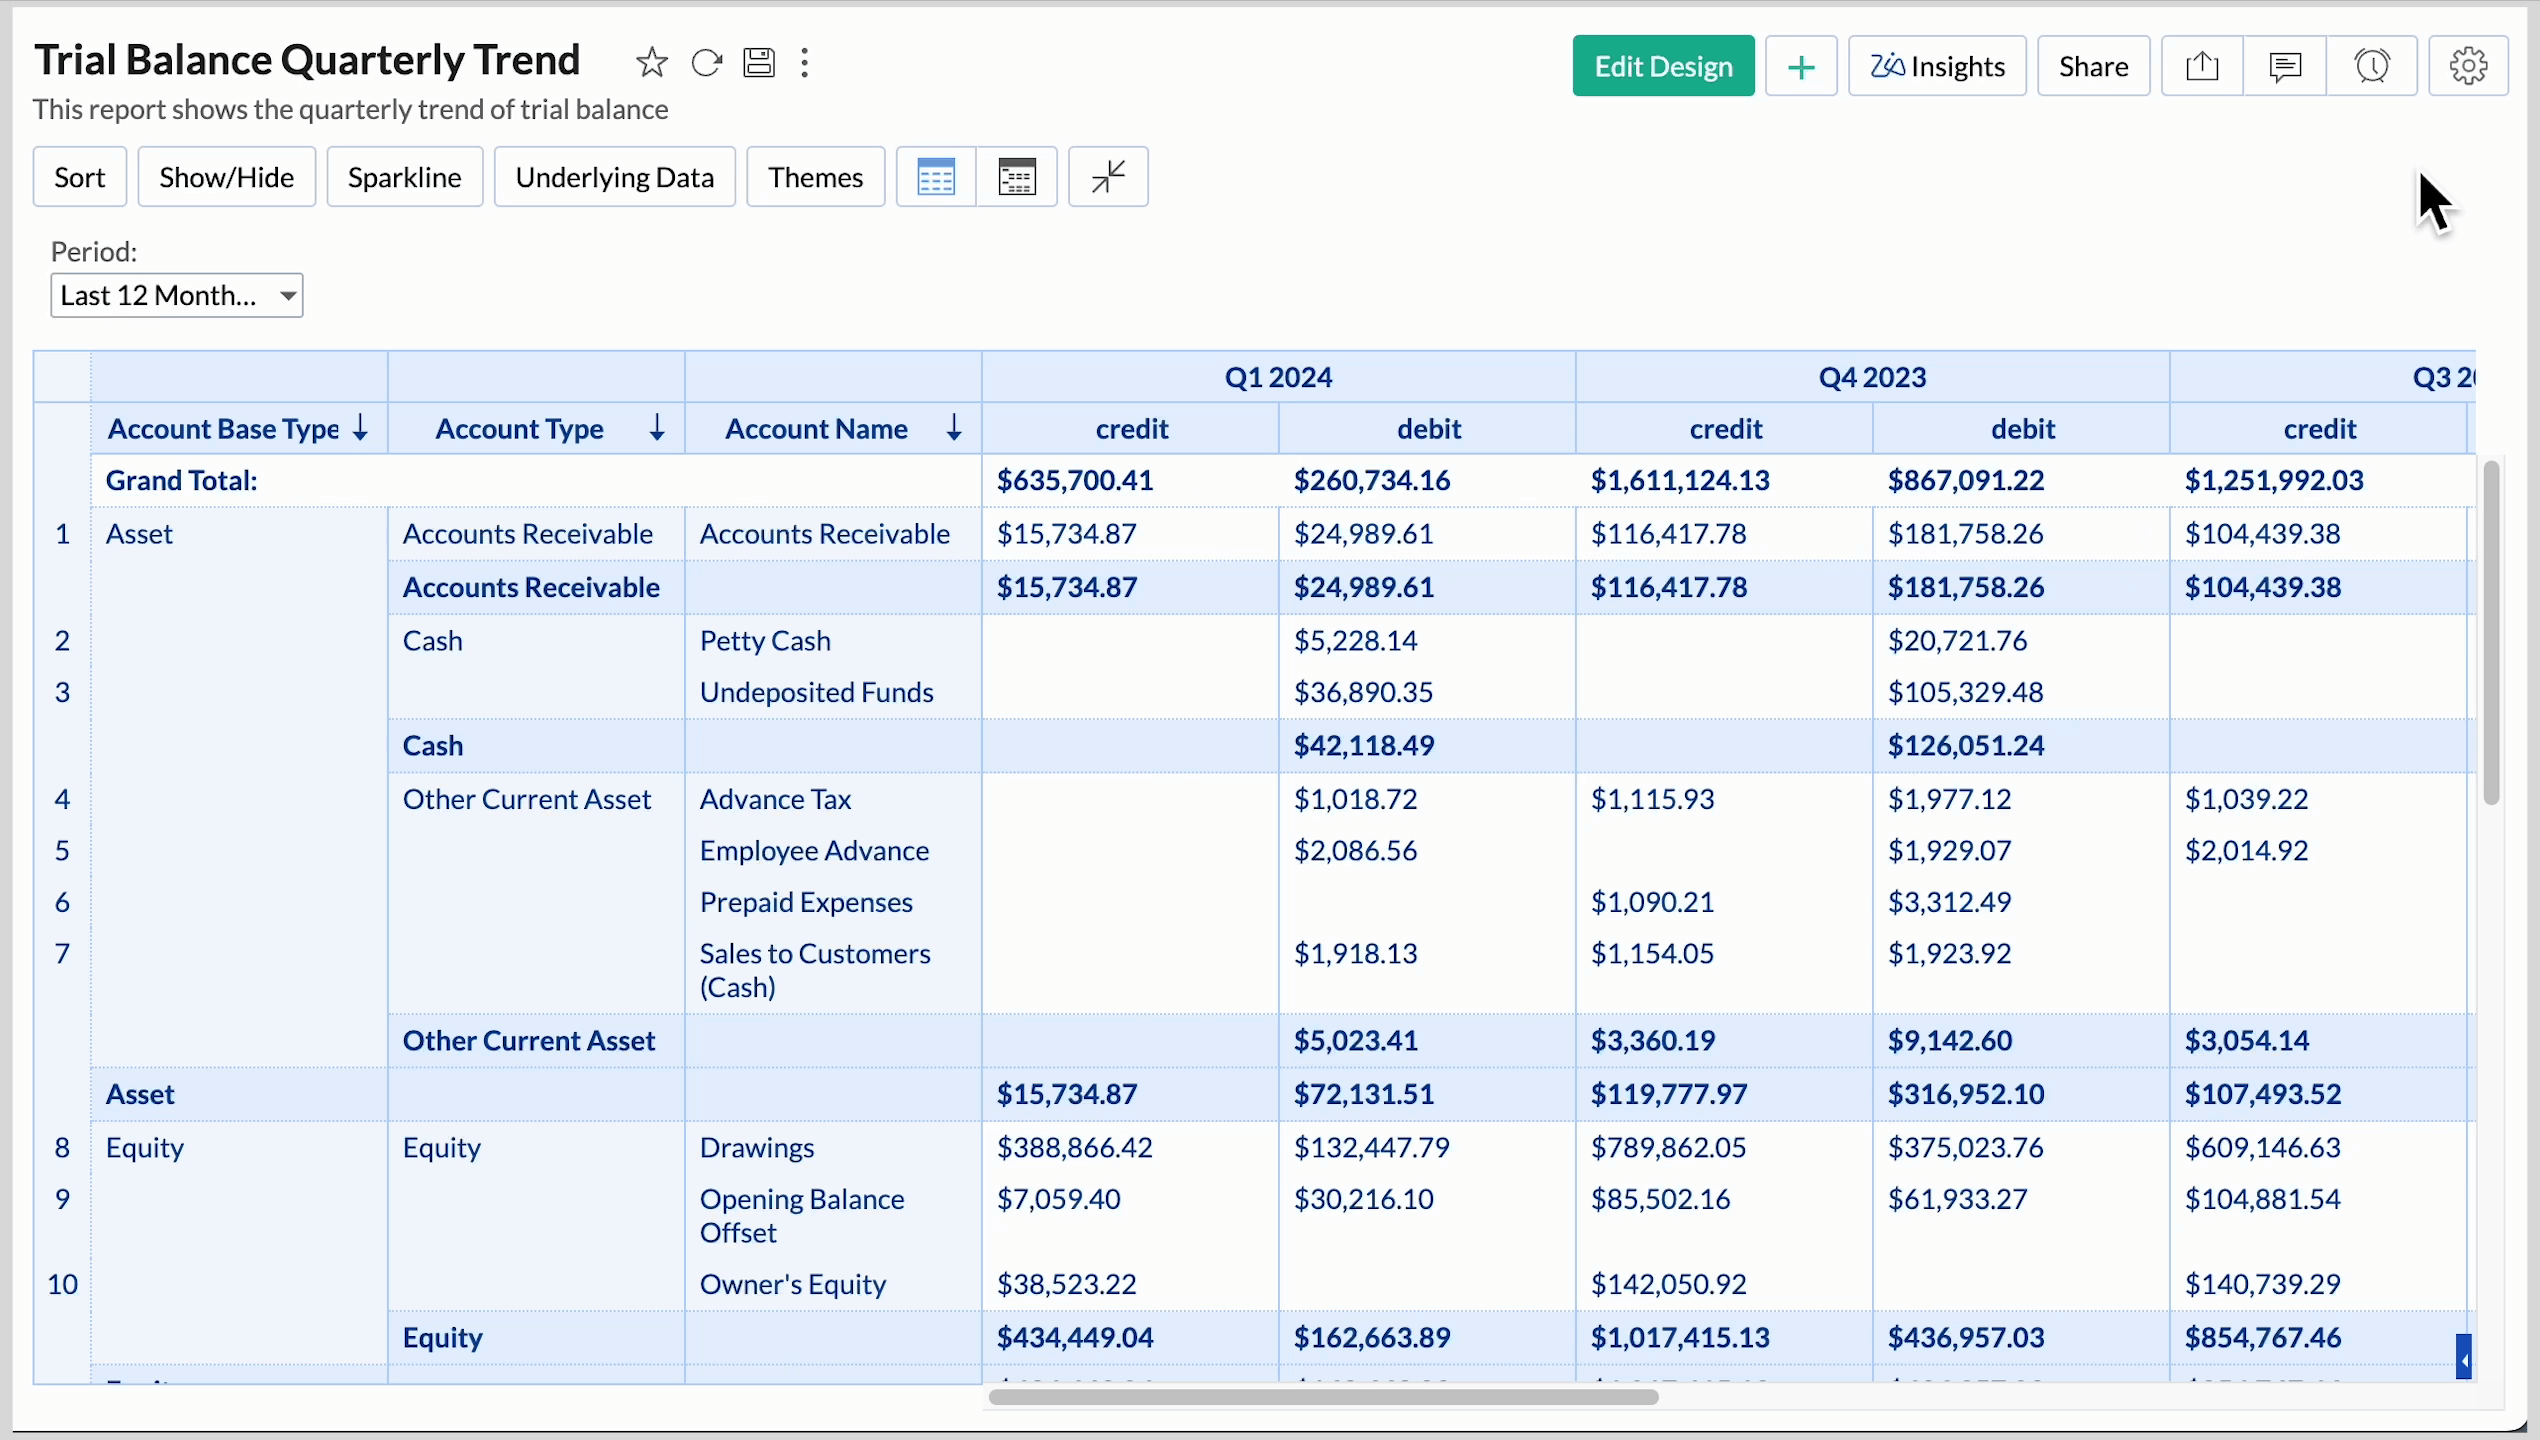Screen dimensions: 2540x1440
Task: Click the horizontal scrollbar under the table
Action: [1322, 1397]
